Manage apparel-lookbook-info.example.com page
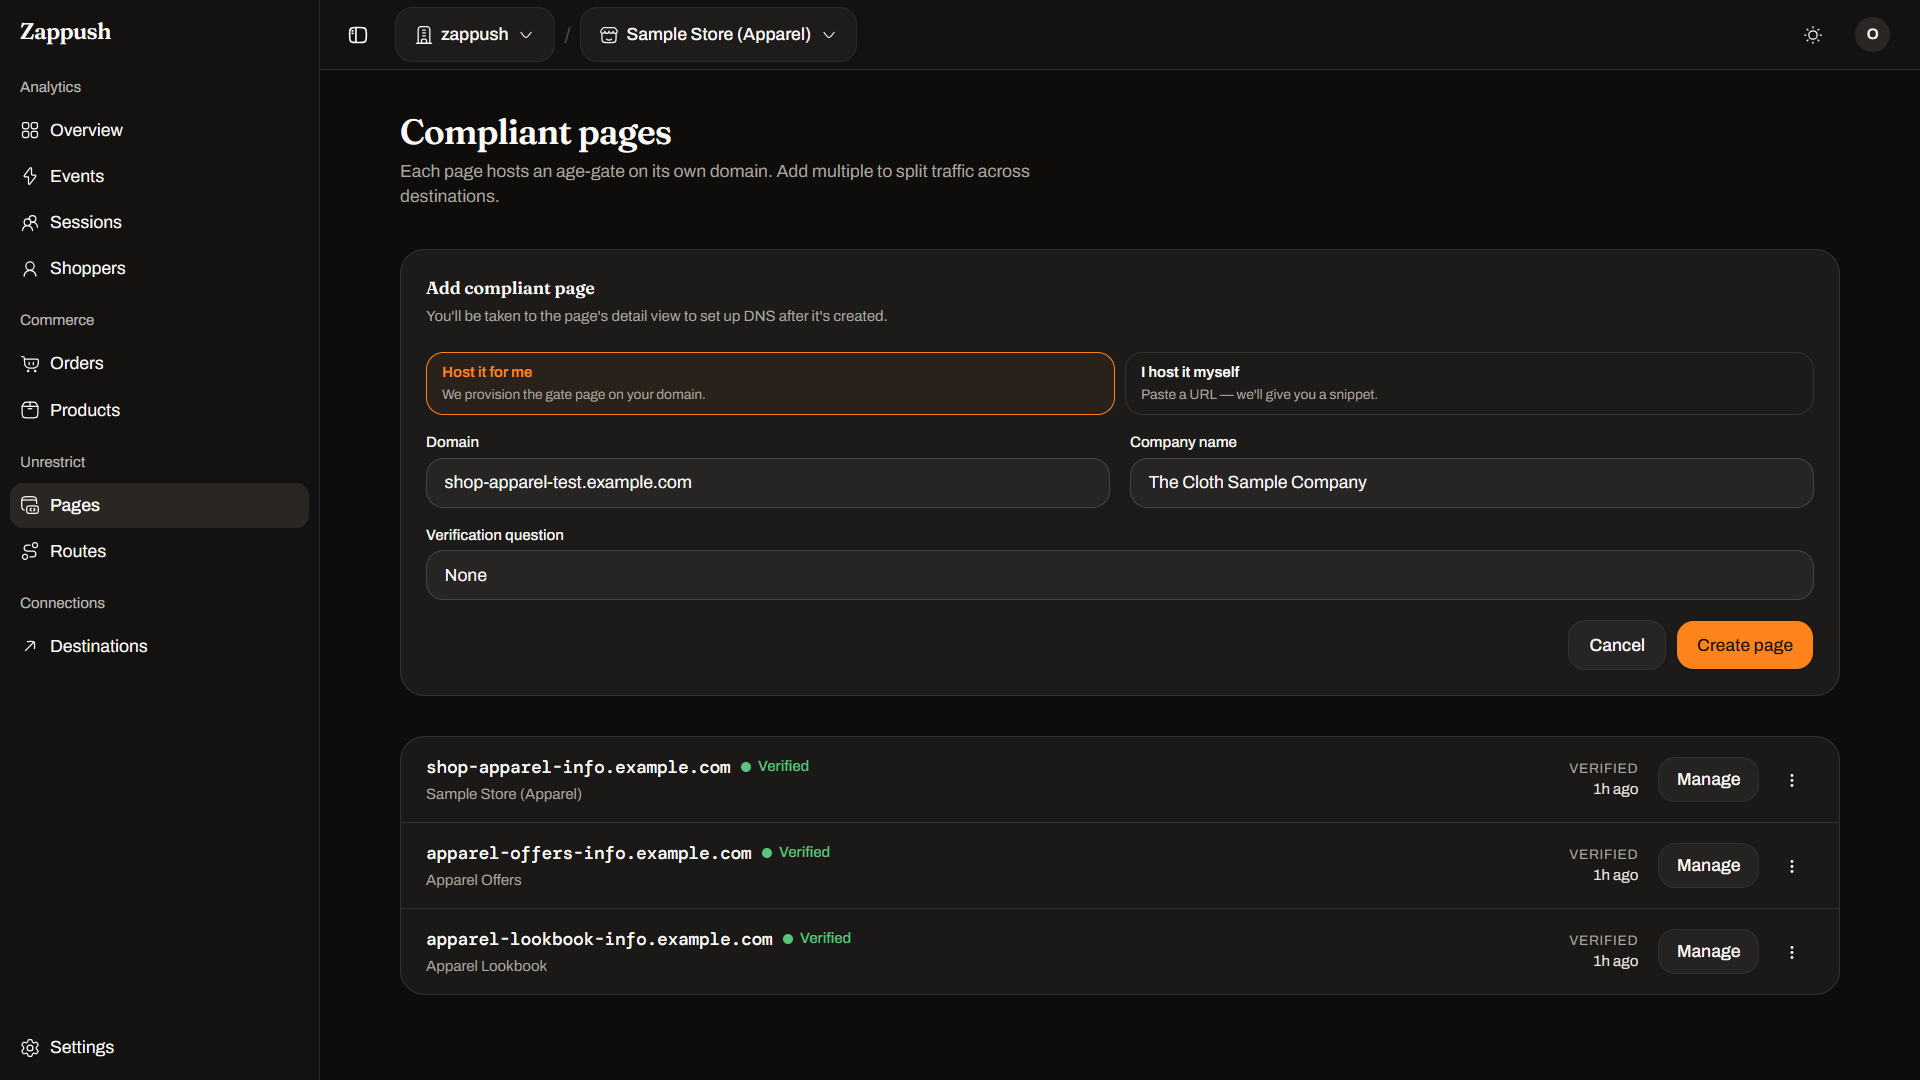 pos(1708,952)
